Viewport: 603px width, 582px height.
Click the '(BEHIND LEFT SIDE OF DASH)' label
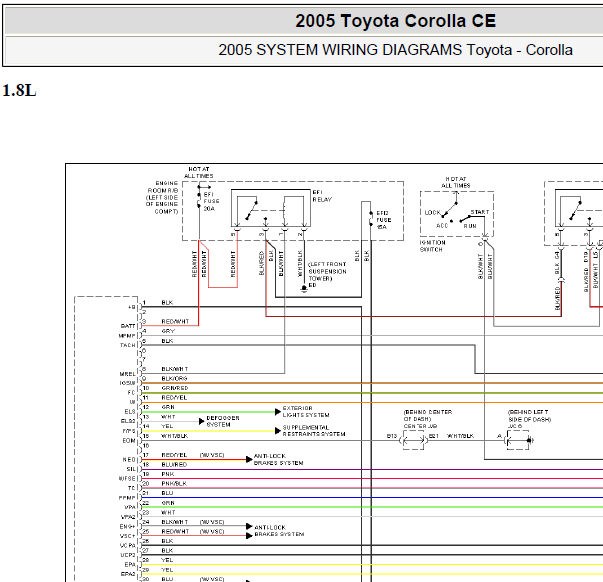(x=530, y=416)
